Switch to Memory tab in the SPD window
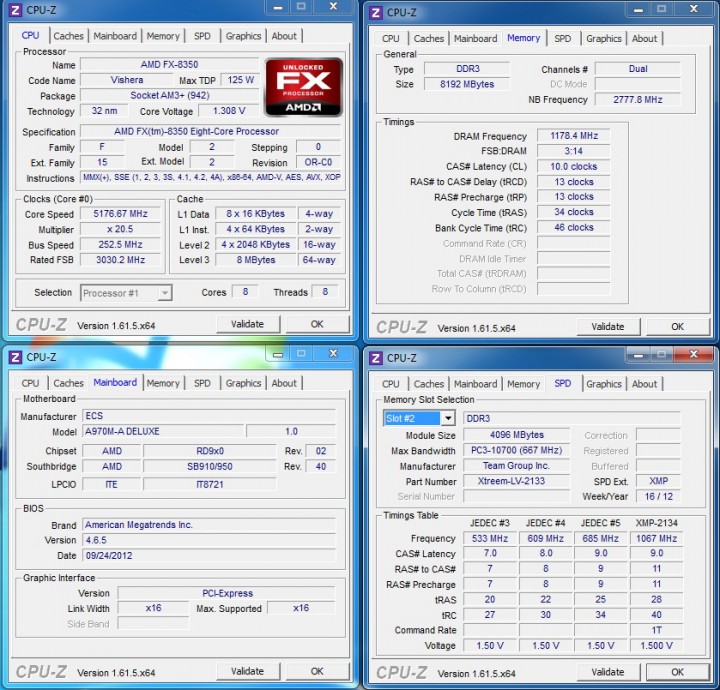The width and height of the screenshot is (720, 690). click(x=523, y=384)
